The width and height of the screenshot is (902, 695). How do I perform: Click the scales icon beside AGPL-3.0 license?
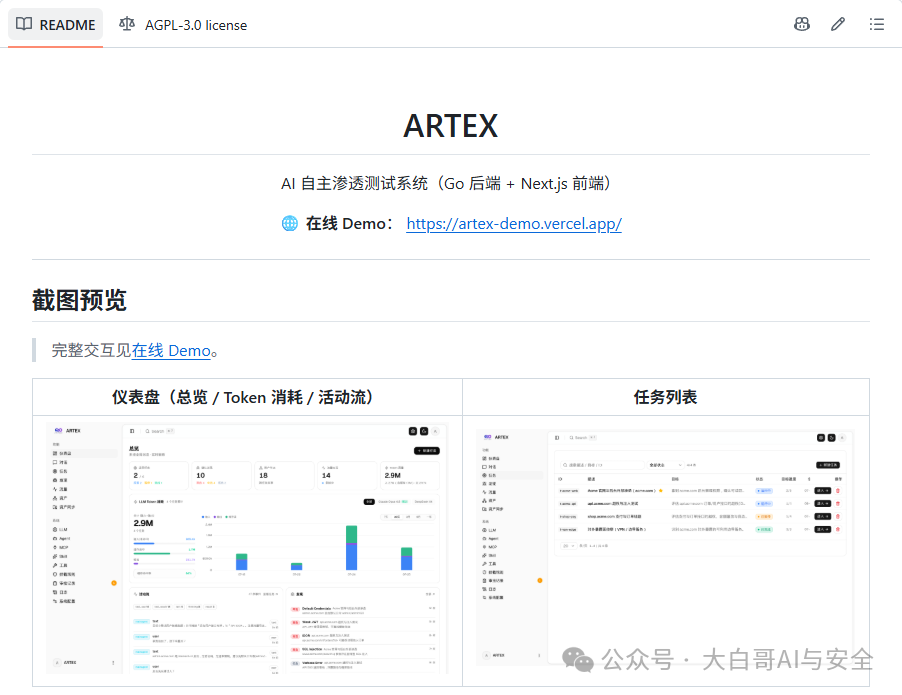(127, 24)
